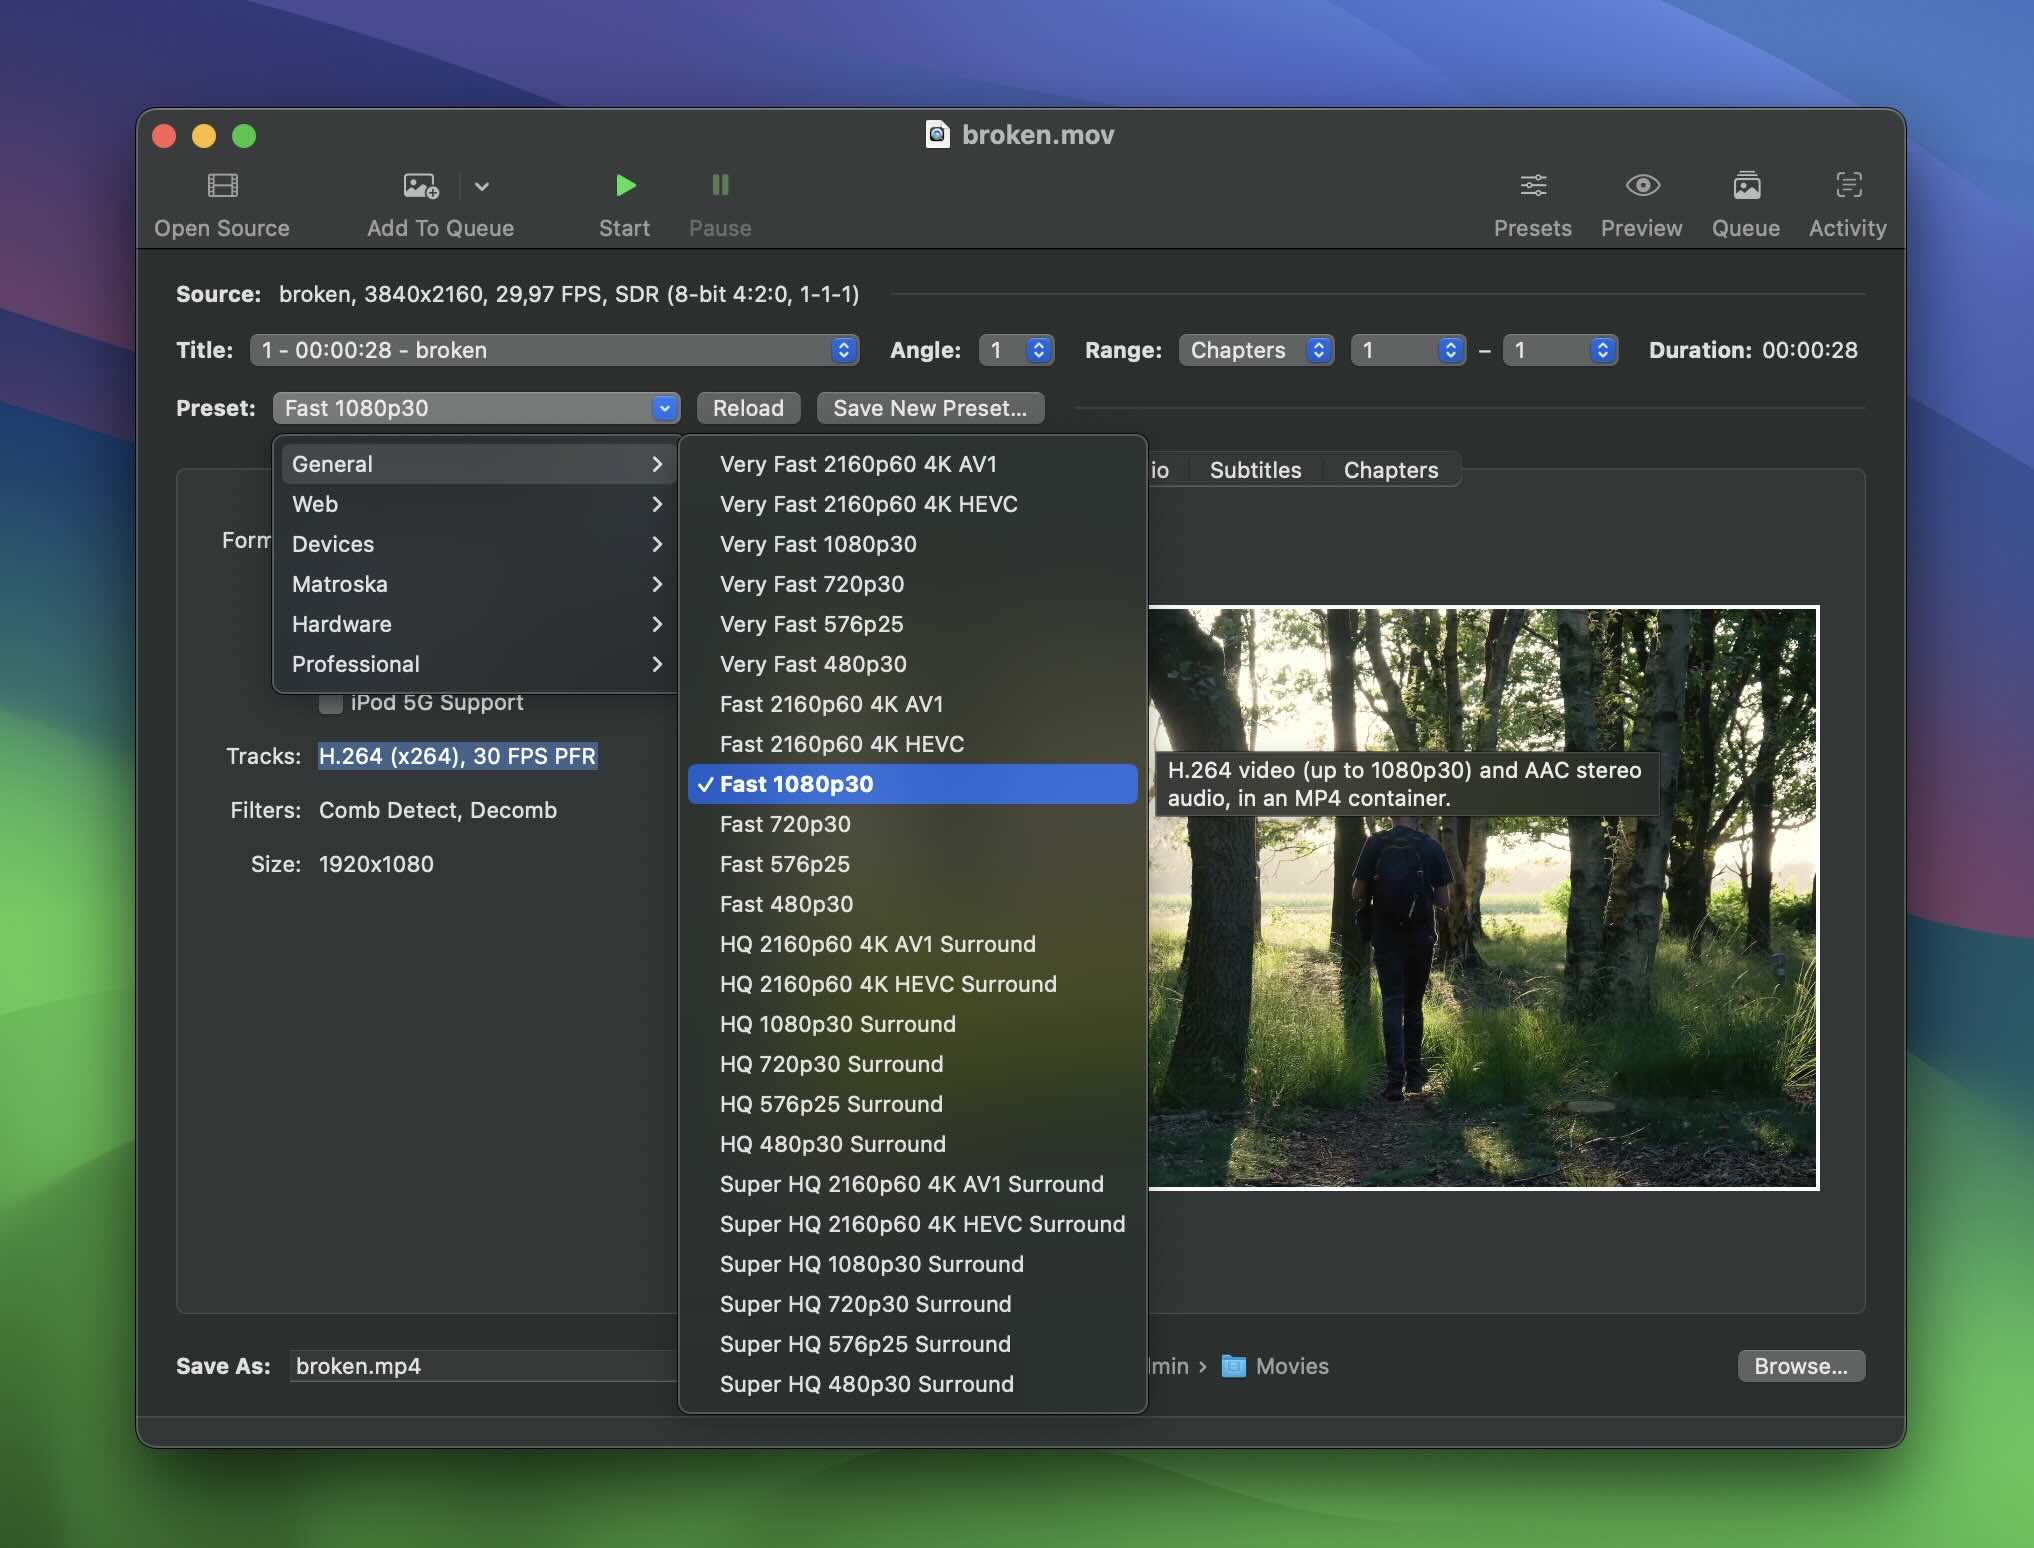2034x1548 pixels.
Task: Select HQ 576p25 Surround preset
Action: pos(913,1104)
